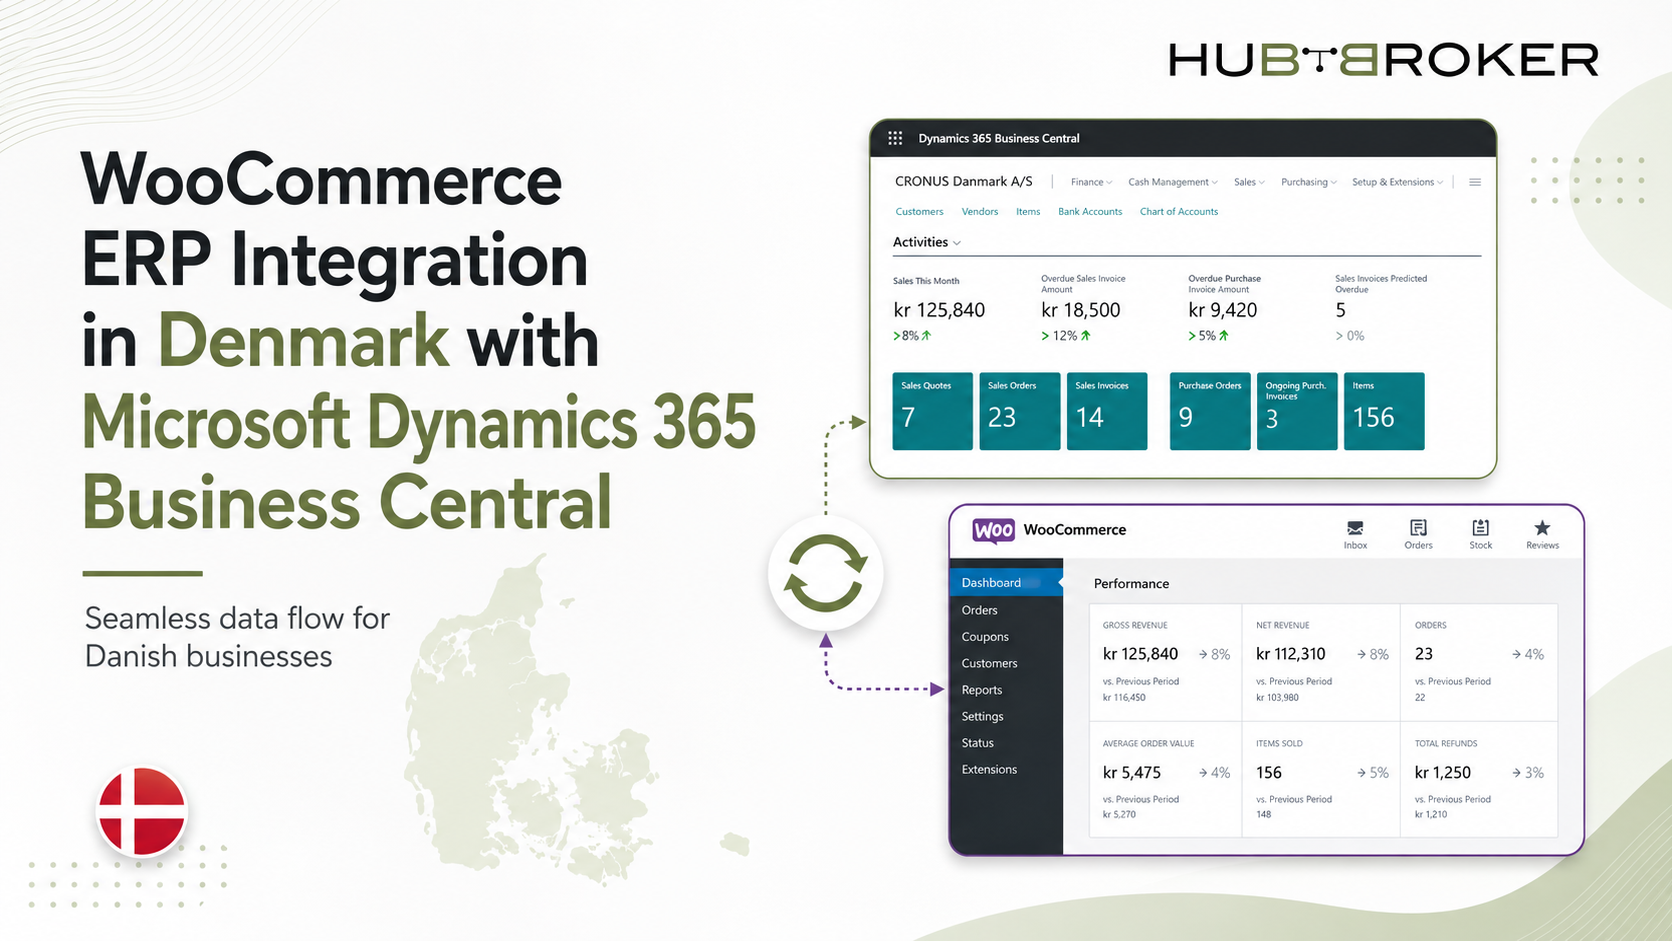Screen dimensions: 1672x941
Task: Open the Vendors link
Action: 980,212
